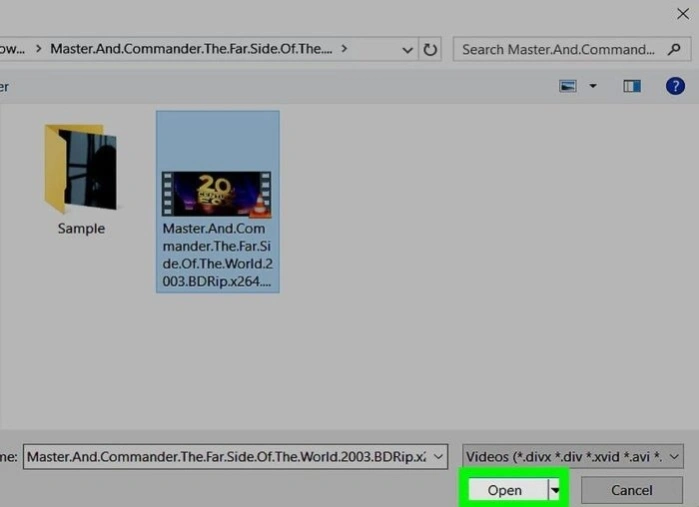The image size is (699, 507).
Task: Click the magnifier icon in the search box
Action: point(674,49)
